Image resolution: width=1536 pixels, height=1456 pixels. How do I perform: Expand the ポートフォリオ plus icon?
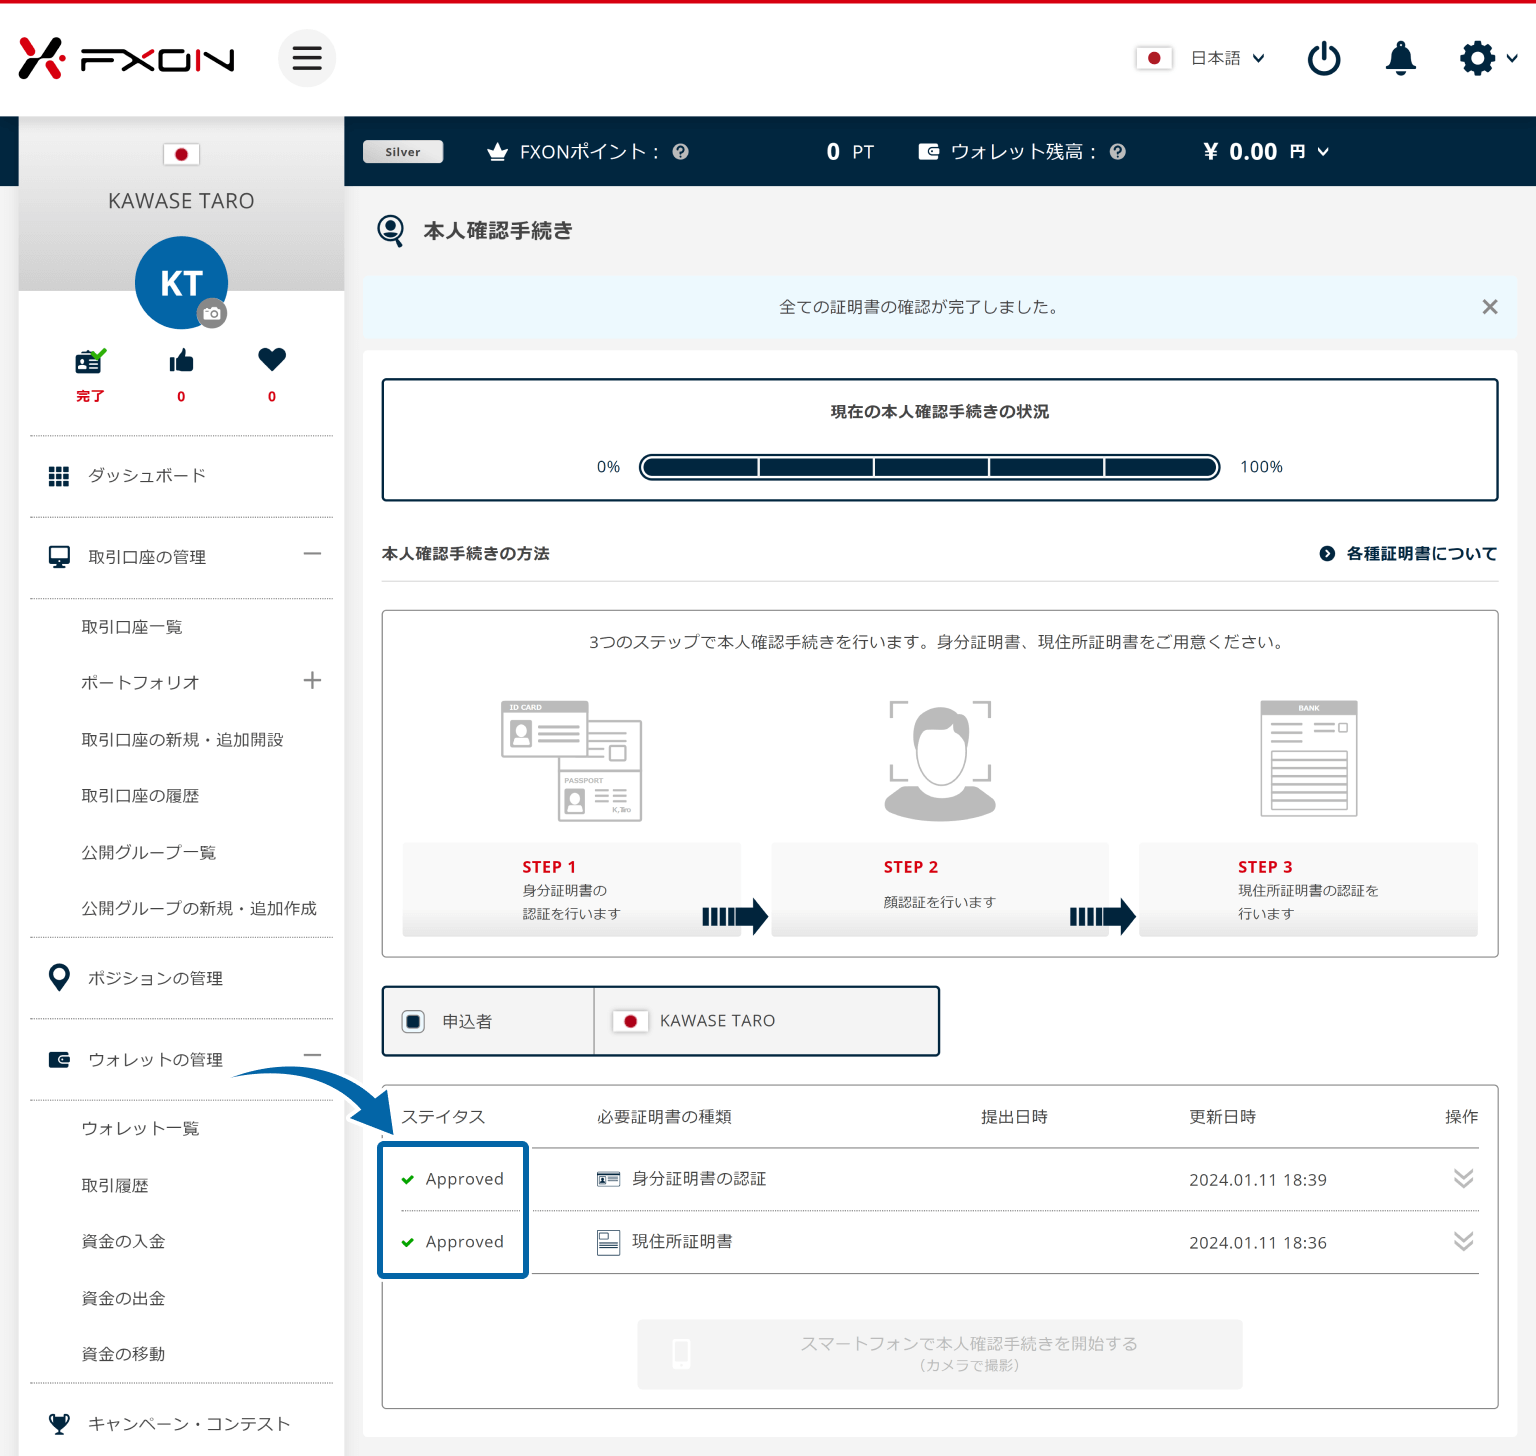pos(312,681)
